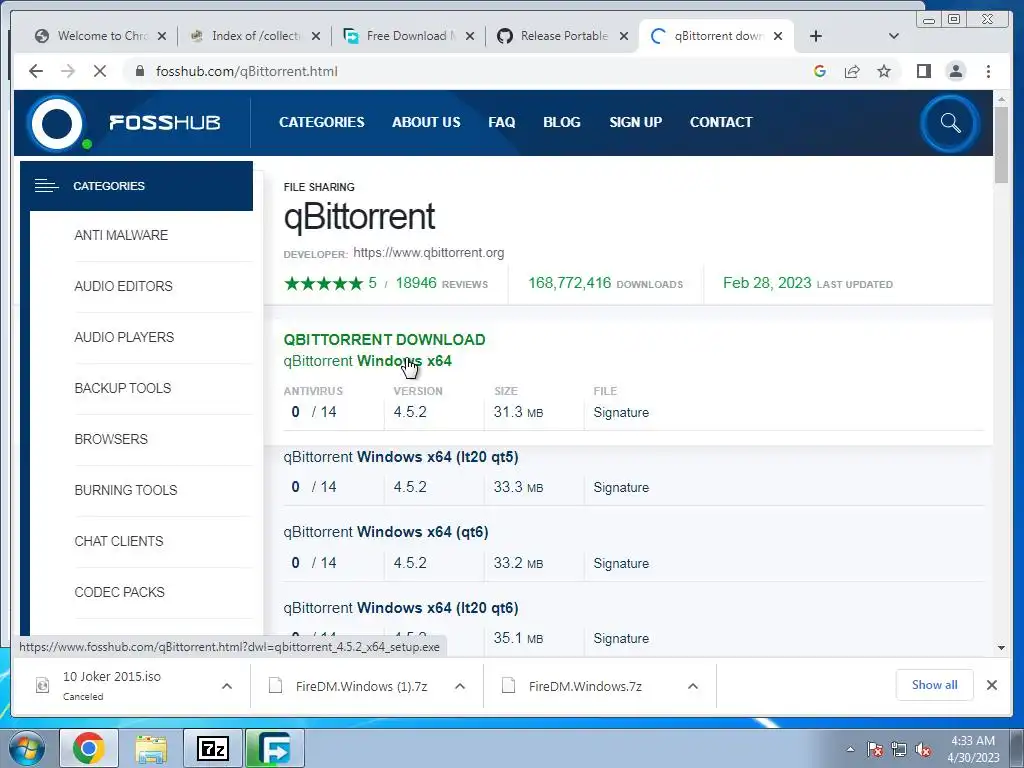Download qBittorrent Windows x64 (lt20 qt6)

click(401, 608)
